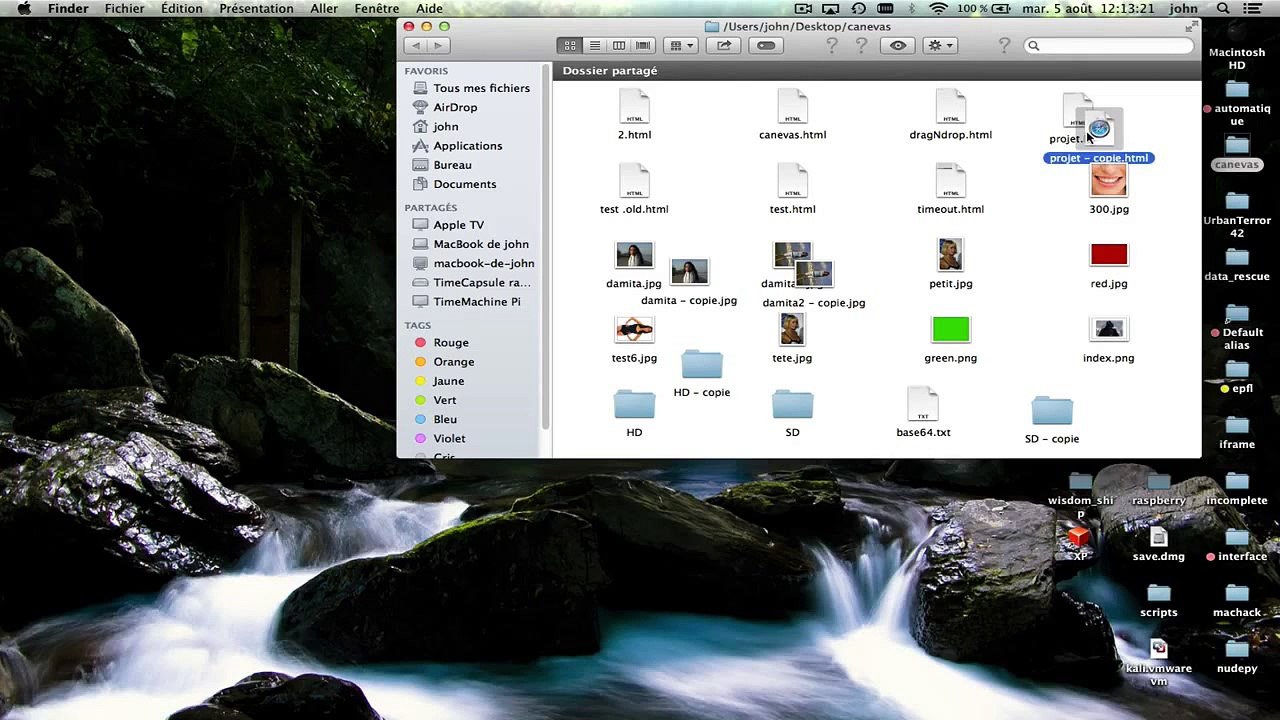Open the john user menu
The image size is (1280, 720).
(1183, 9)
